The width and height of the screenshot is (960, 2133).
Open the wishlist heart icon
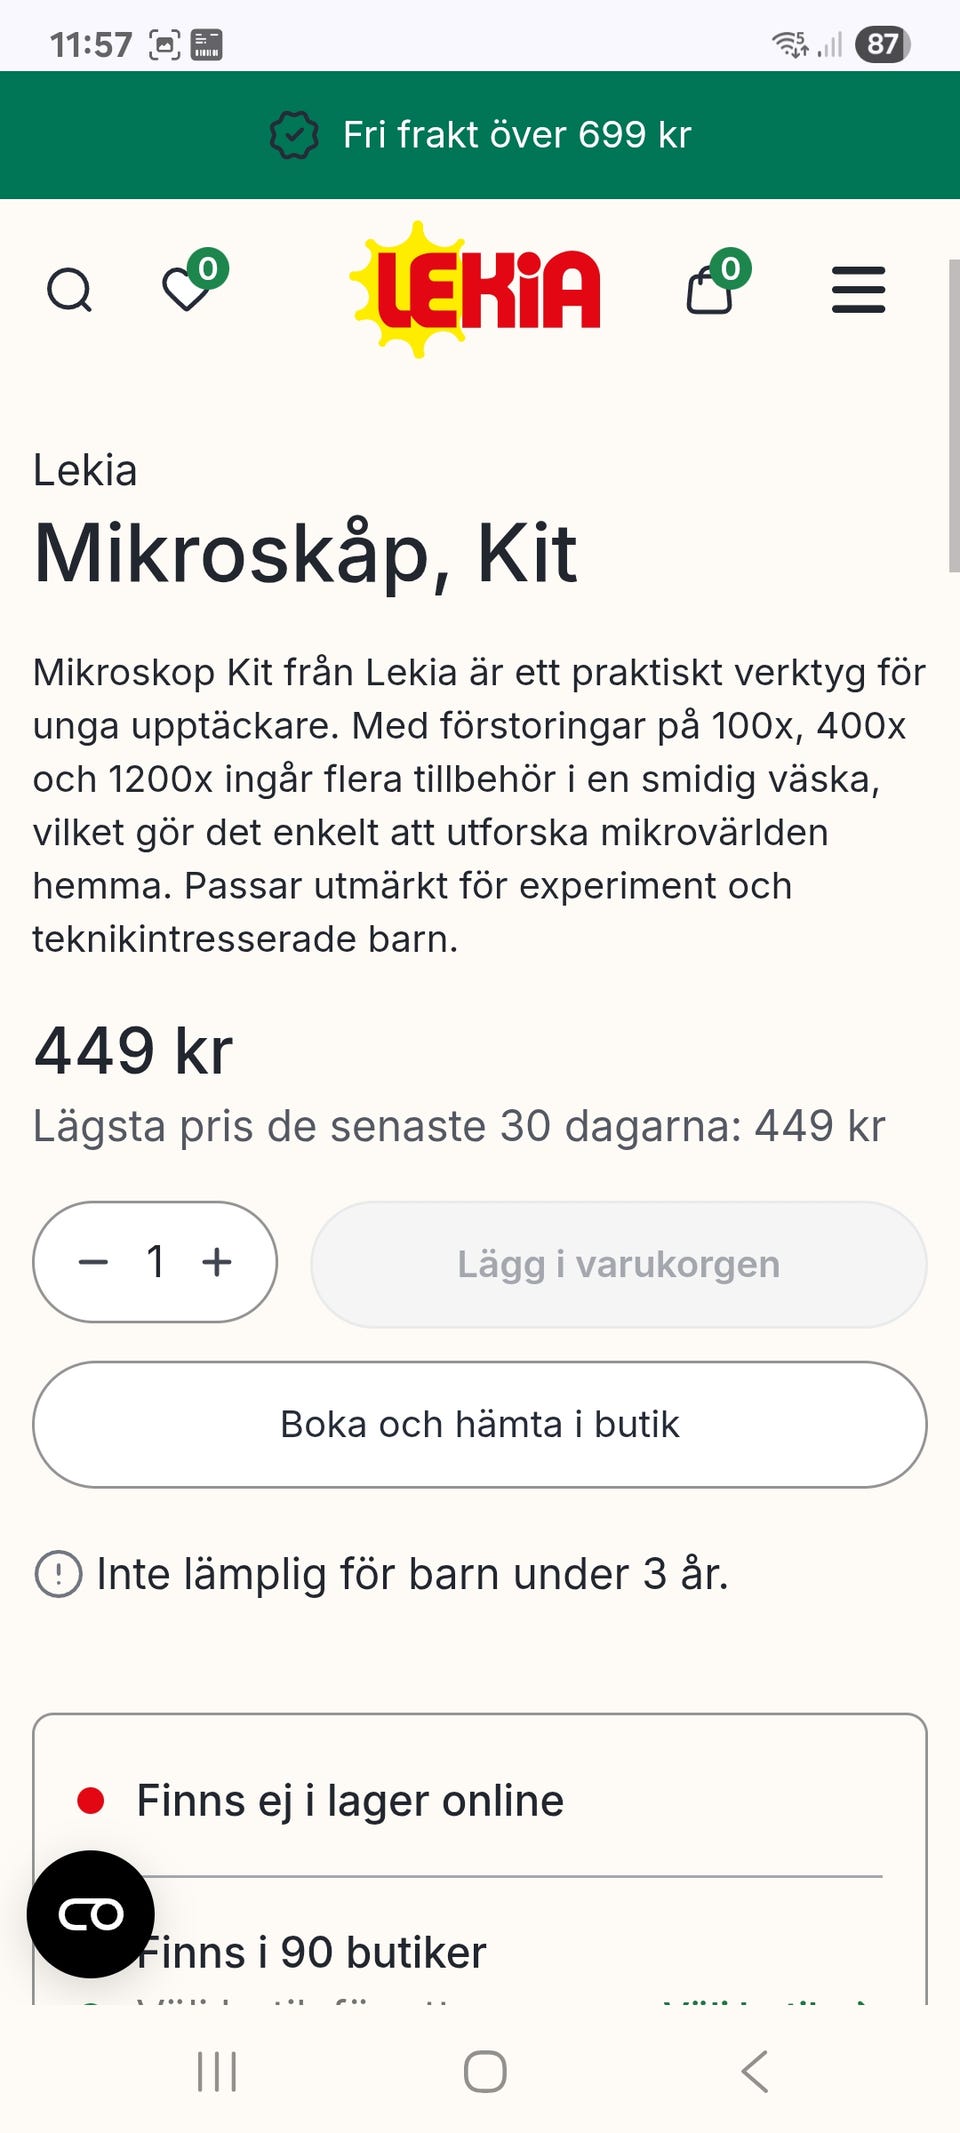click(x=186, y=290)
